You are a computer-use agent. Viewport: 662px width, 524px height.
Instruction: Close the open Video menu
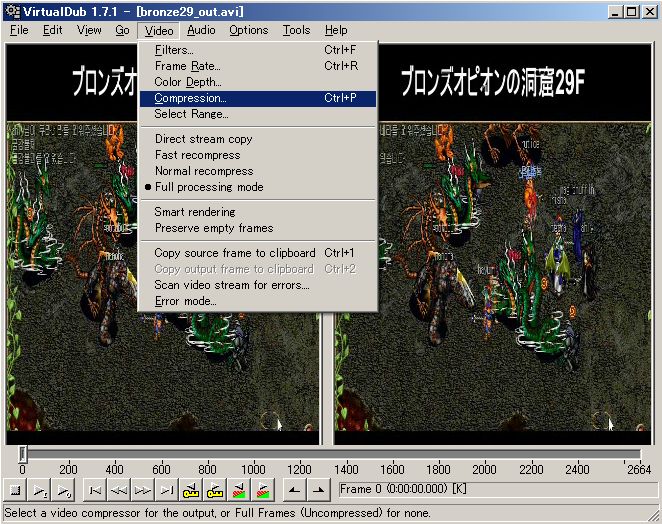(x=159, y=31)
